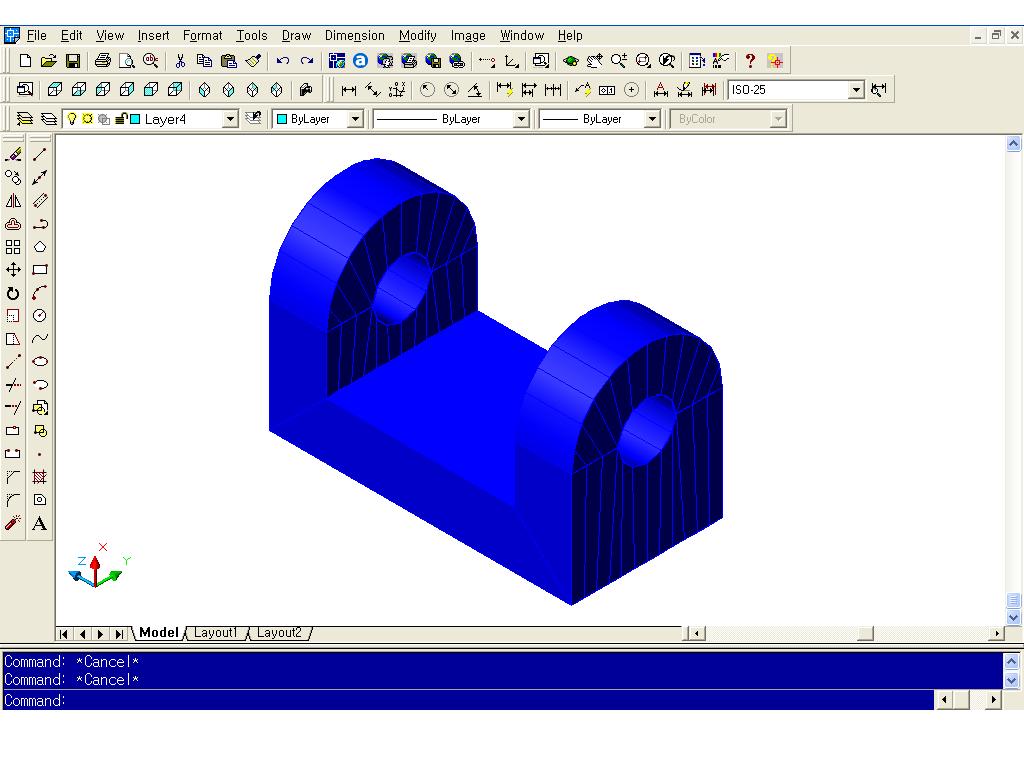The height and width of the screenshot is (768, 1024).
Task: Open the ByLayer color dropdown
Action: (x=355, y=119)
